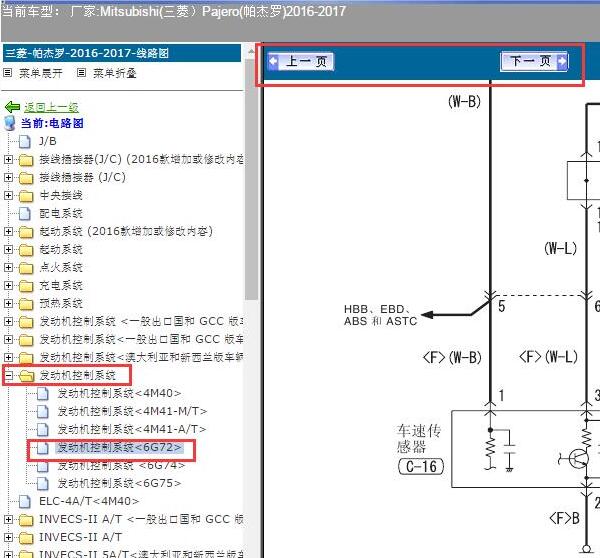
Task: Click the 返回上一级 back link
Action: (x=51, y=108)
